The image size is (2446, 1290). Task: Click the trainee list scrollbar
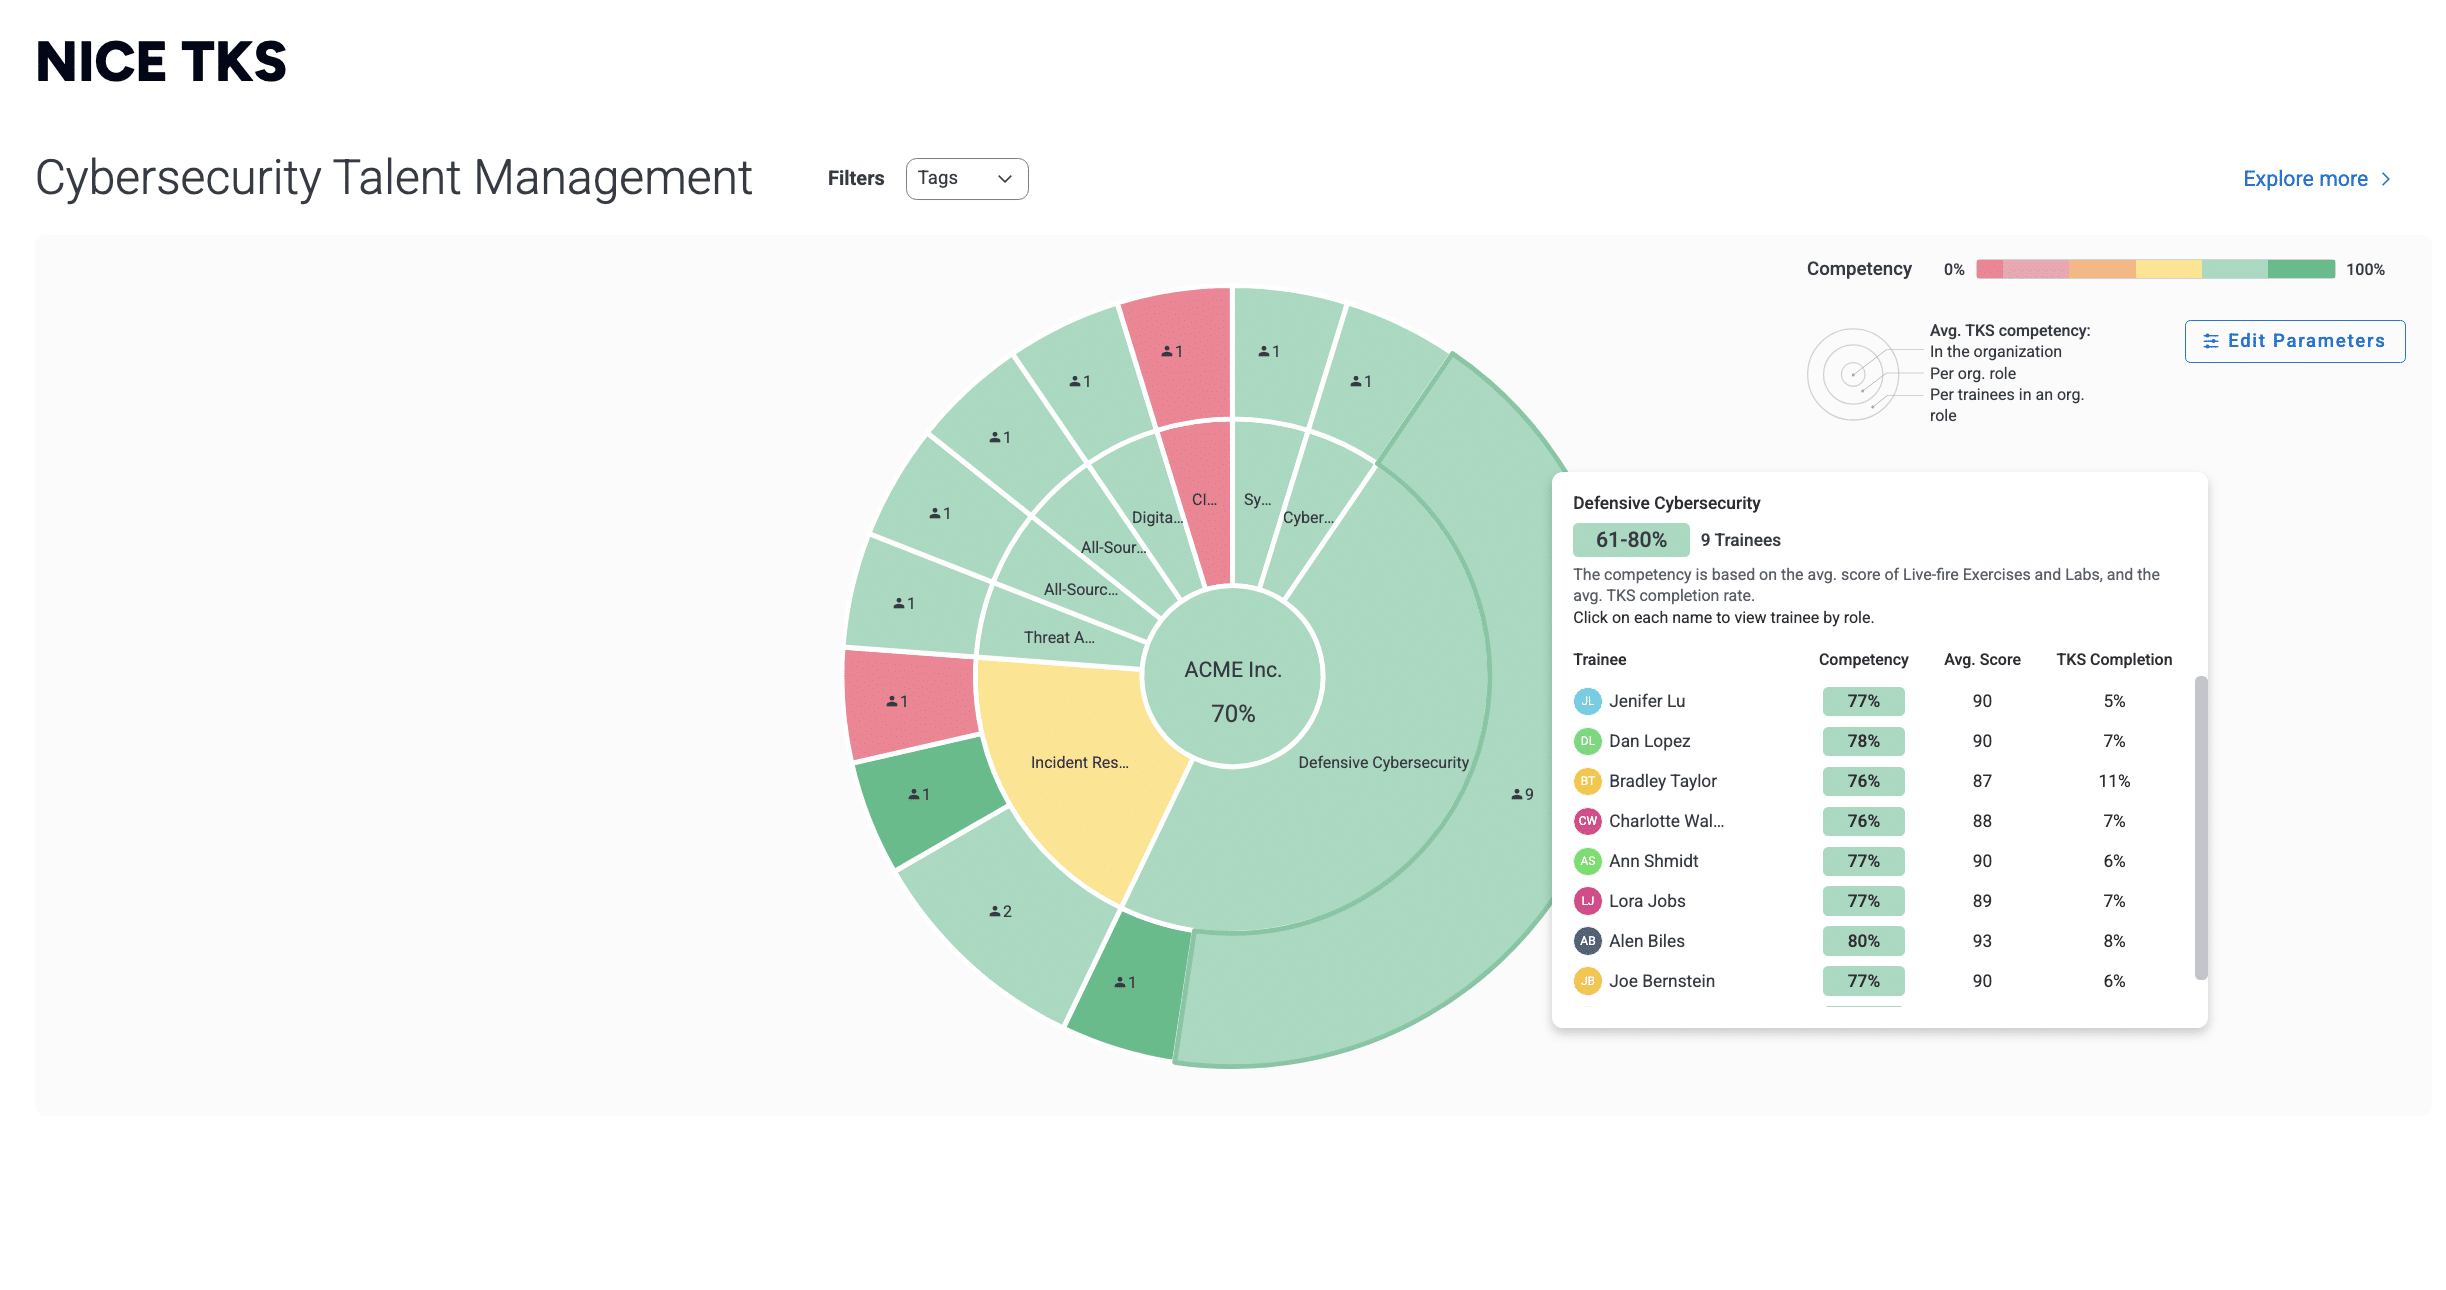tap(2200, 828)
